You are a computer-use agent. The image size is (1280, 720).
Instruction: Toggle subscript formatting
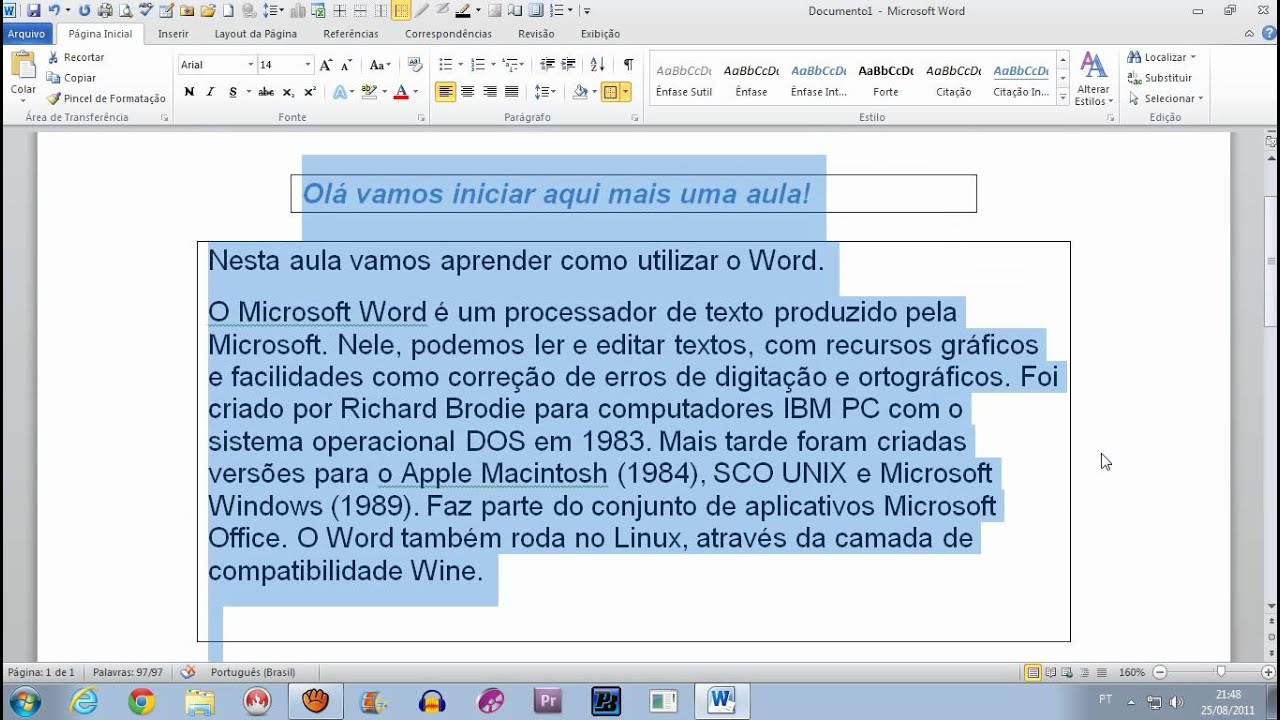click(x=288, y=92)
